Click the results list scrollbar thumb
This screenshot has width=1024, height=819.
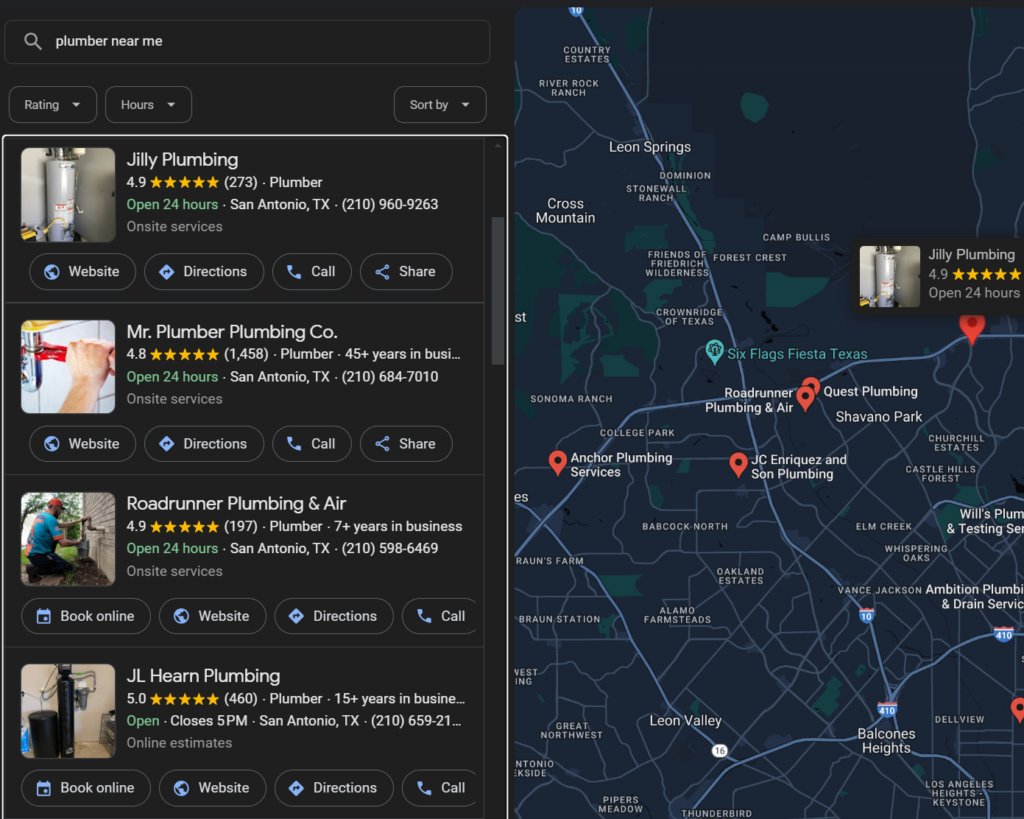click(498, 291)
